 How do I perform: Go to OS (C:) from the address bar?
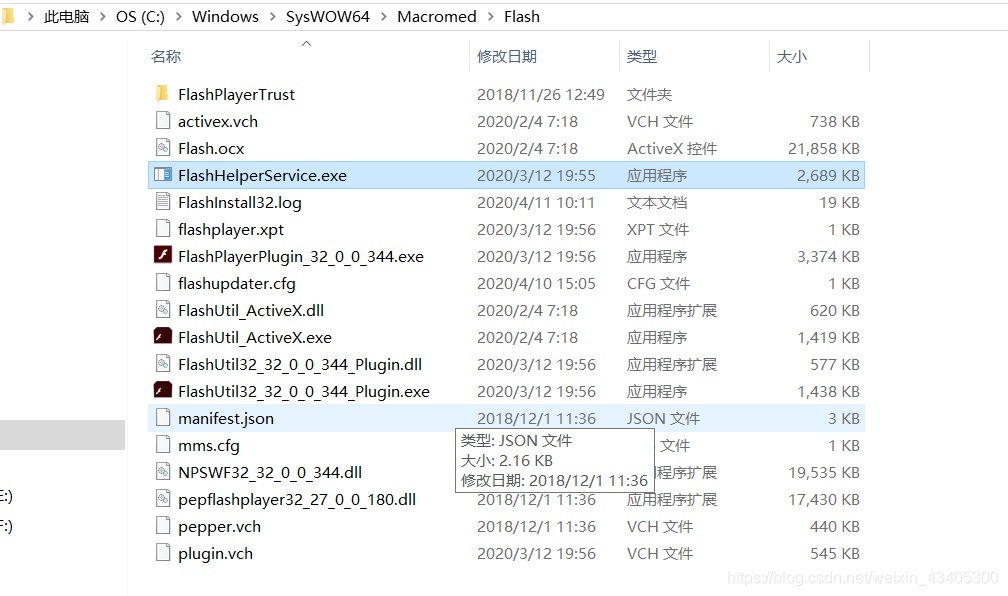pos(139,16)
